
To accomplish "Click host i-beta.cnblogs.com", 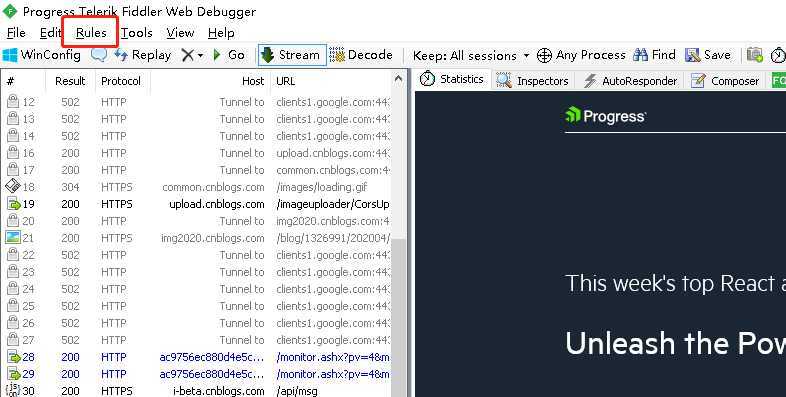I will click(219, 391).
